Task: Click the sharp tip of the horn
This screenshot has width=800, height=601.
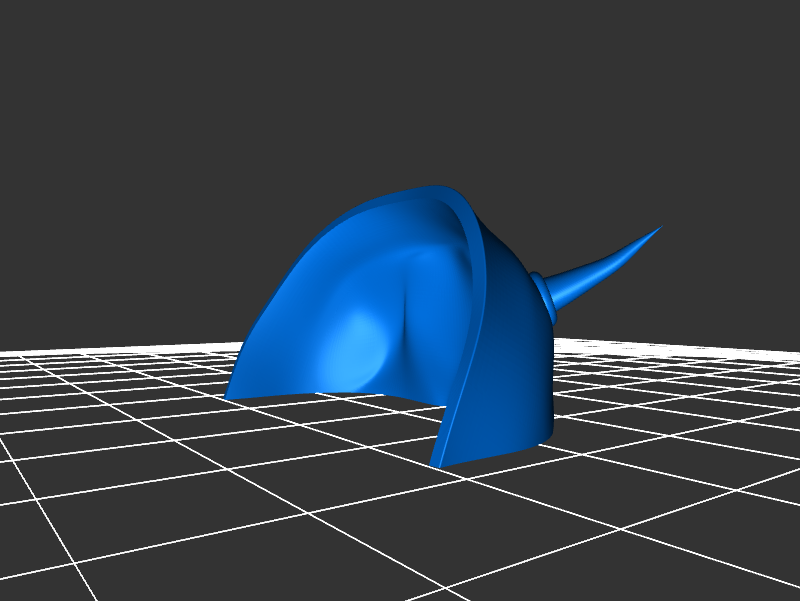Action: (660, 227)
